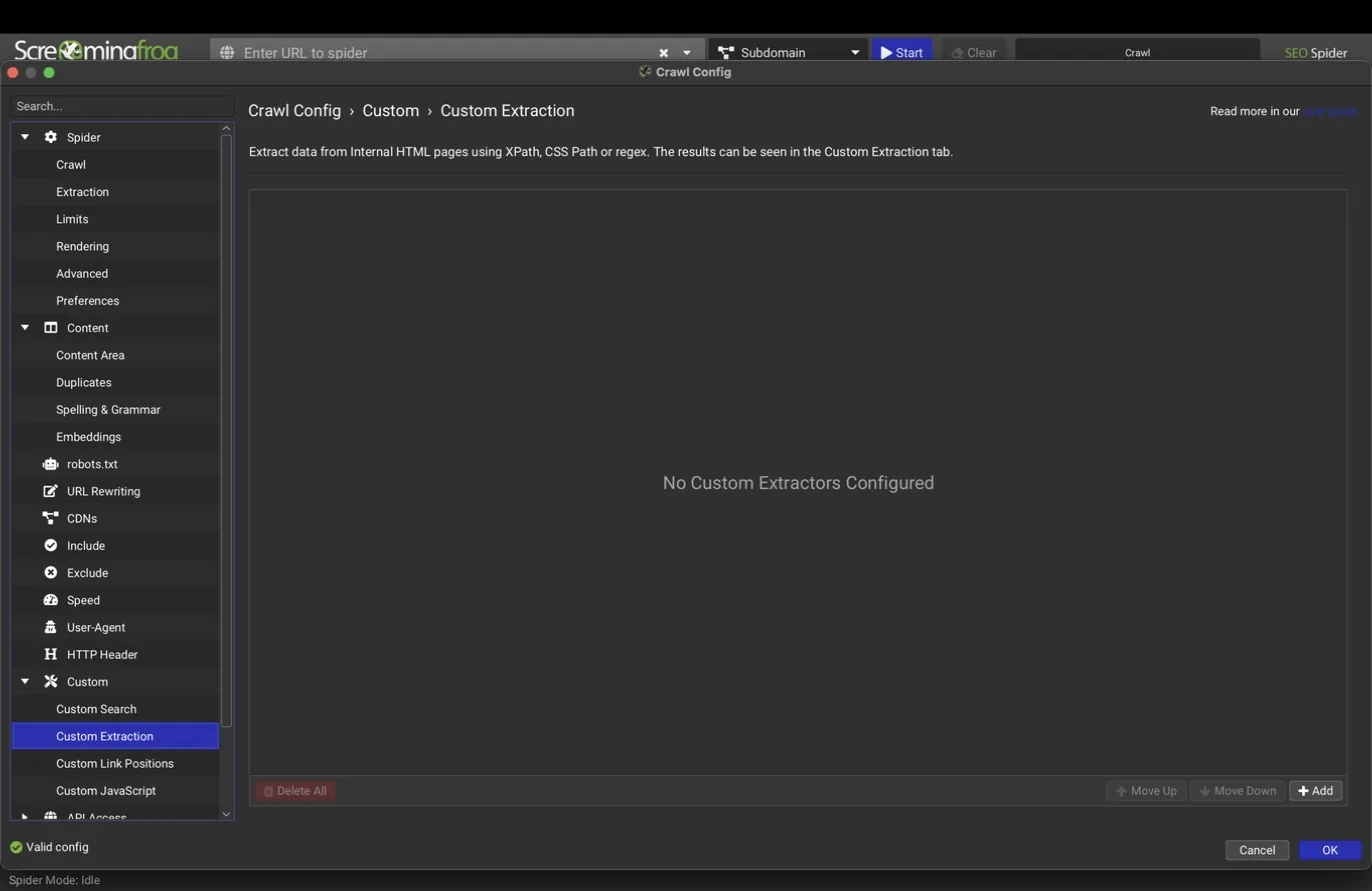This screenshot has width=1372, height=891.
Task: Click the HTTP Header H icon
Action: point(51,654)
